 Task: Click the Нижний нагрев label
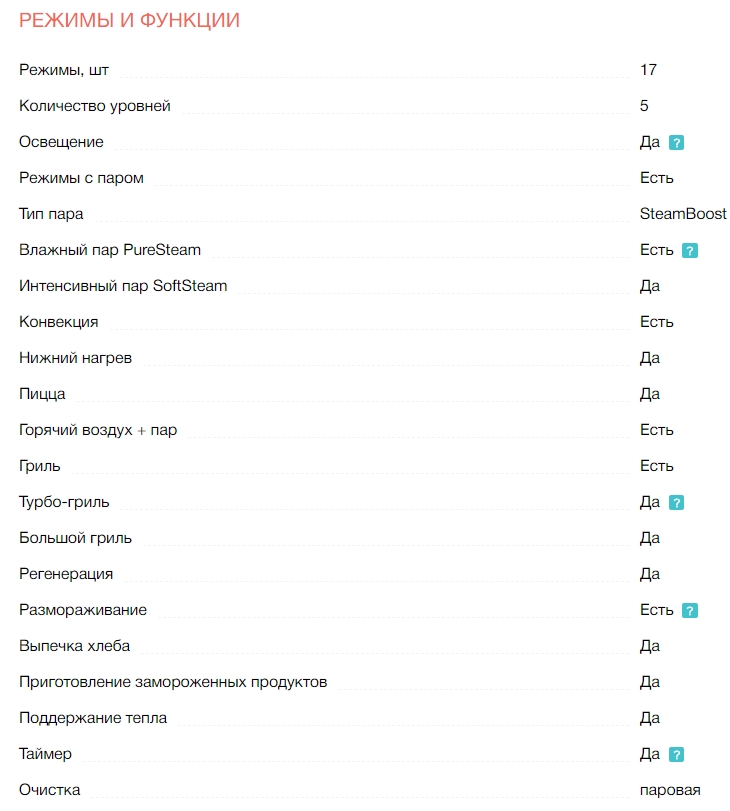[x=75, y=358]
